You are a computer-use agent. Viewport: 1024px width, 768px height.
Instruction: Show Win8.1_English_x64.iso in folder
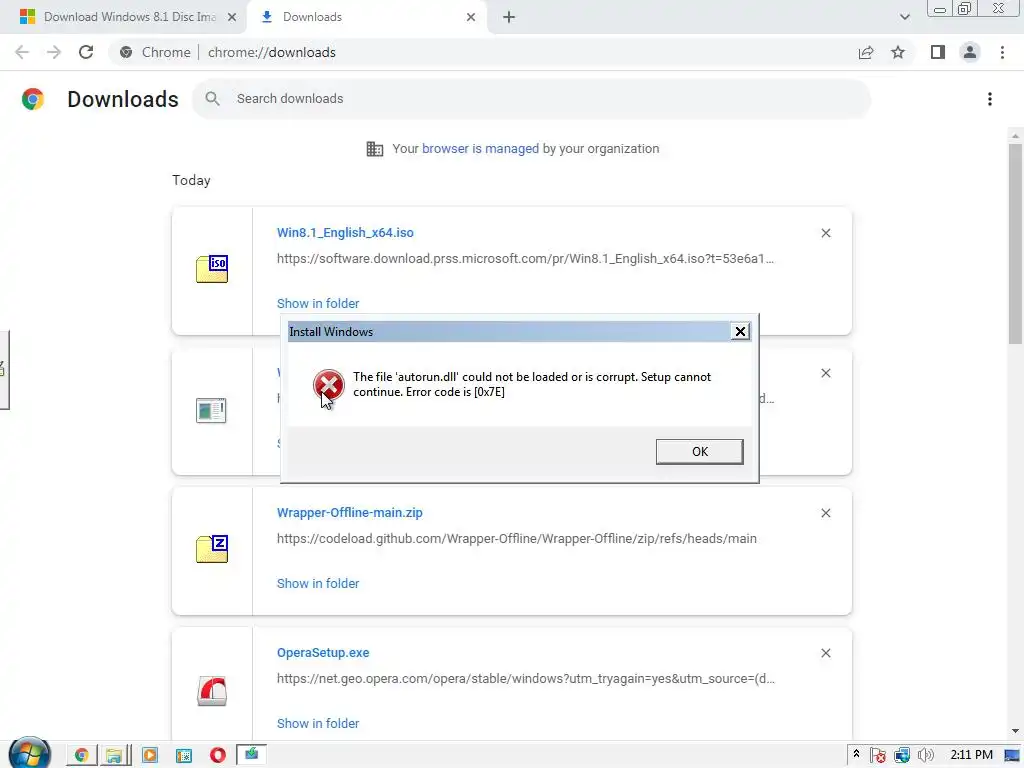point(318,304)
